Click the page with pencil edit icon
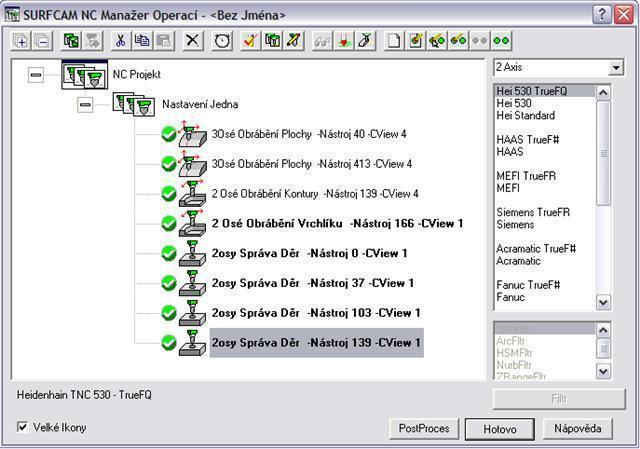 pyautogui.click(x=416, y=41)
